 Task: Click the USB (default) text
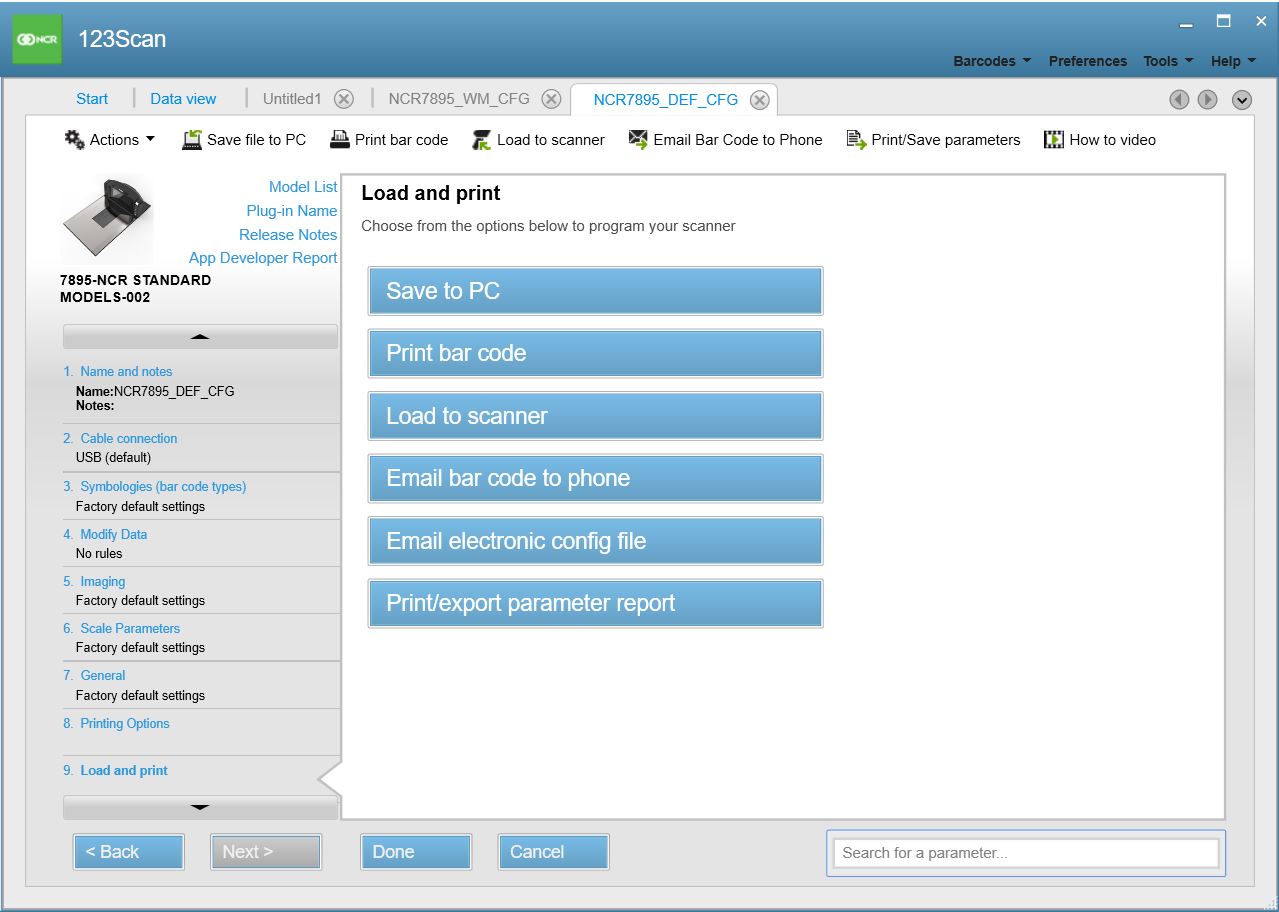point(113,458)
